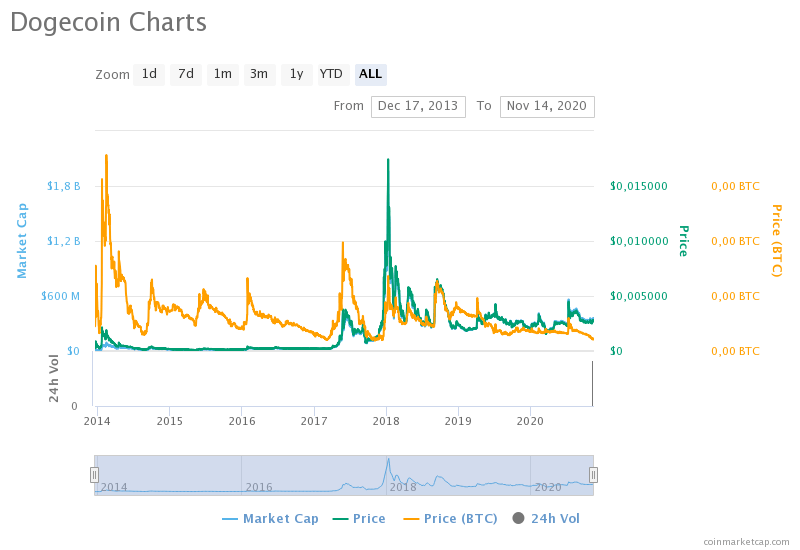
Task: Select the 7d zoom range
Action: (186, 74)
